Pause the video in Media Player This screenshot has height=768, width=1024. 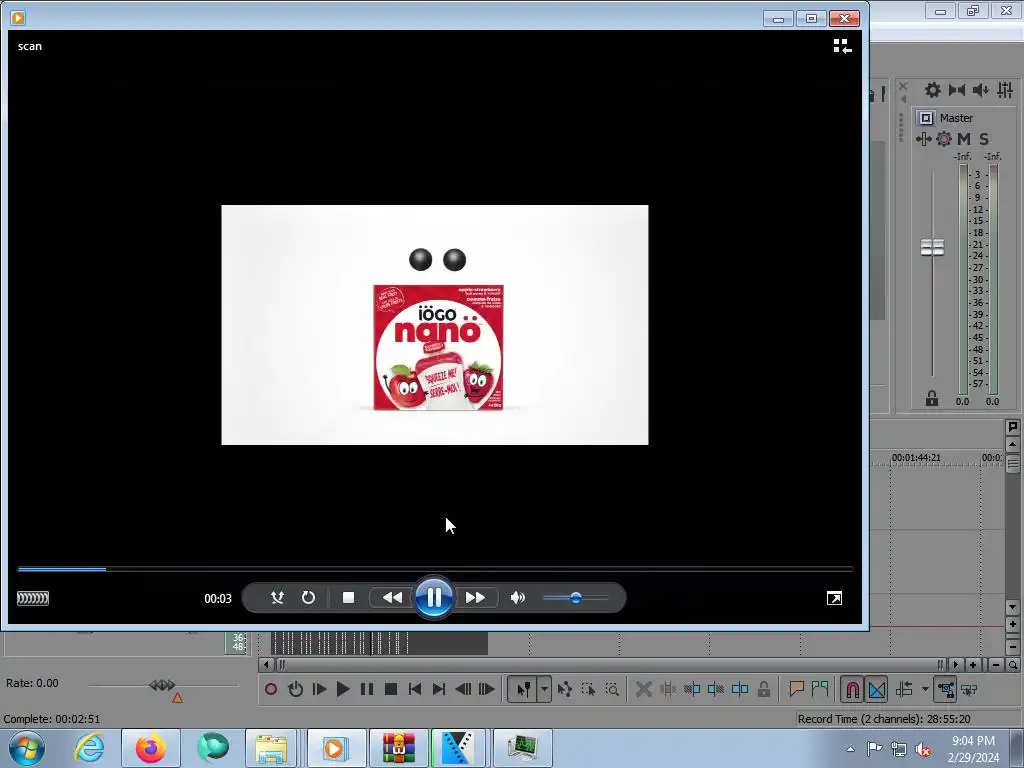pos(434,597)
